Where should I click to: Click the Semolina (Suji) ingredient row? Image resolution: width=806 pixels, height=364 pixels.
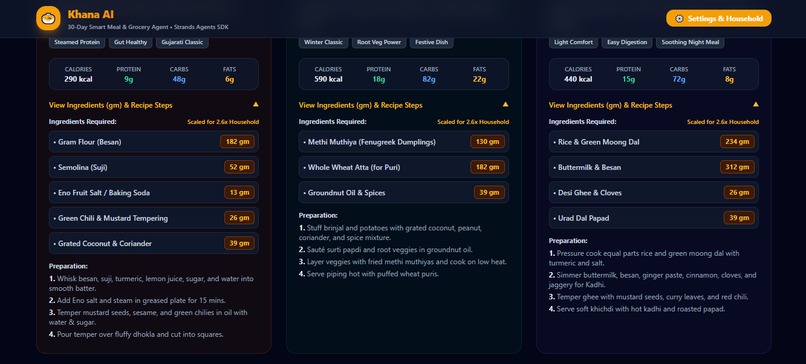[154, 167]
